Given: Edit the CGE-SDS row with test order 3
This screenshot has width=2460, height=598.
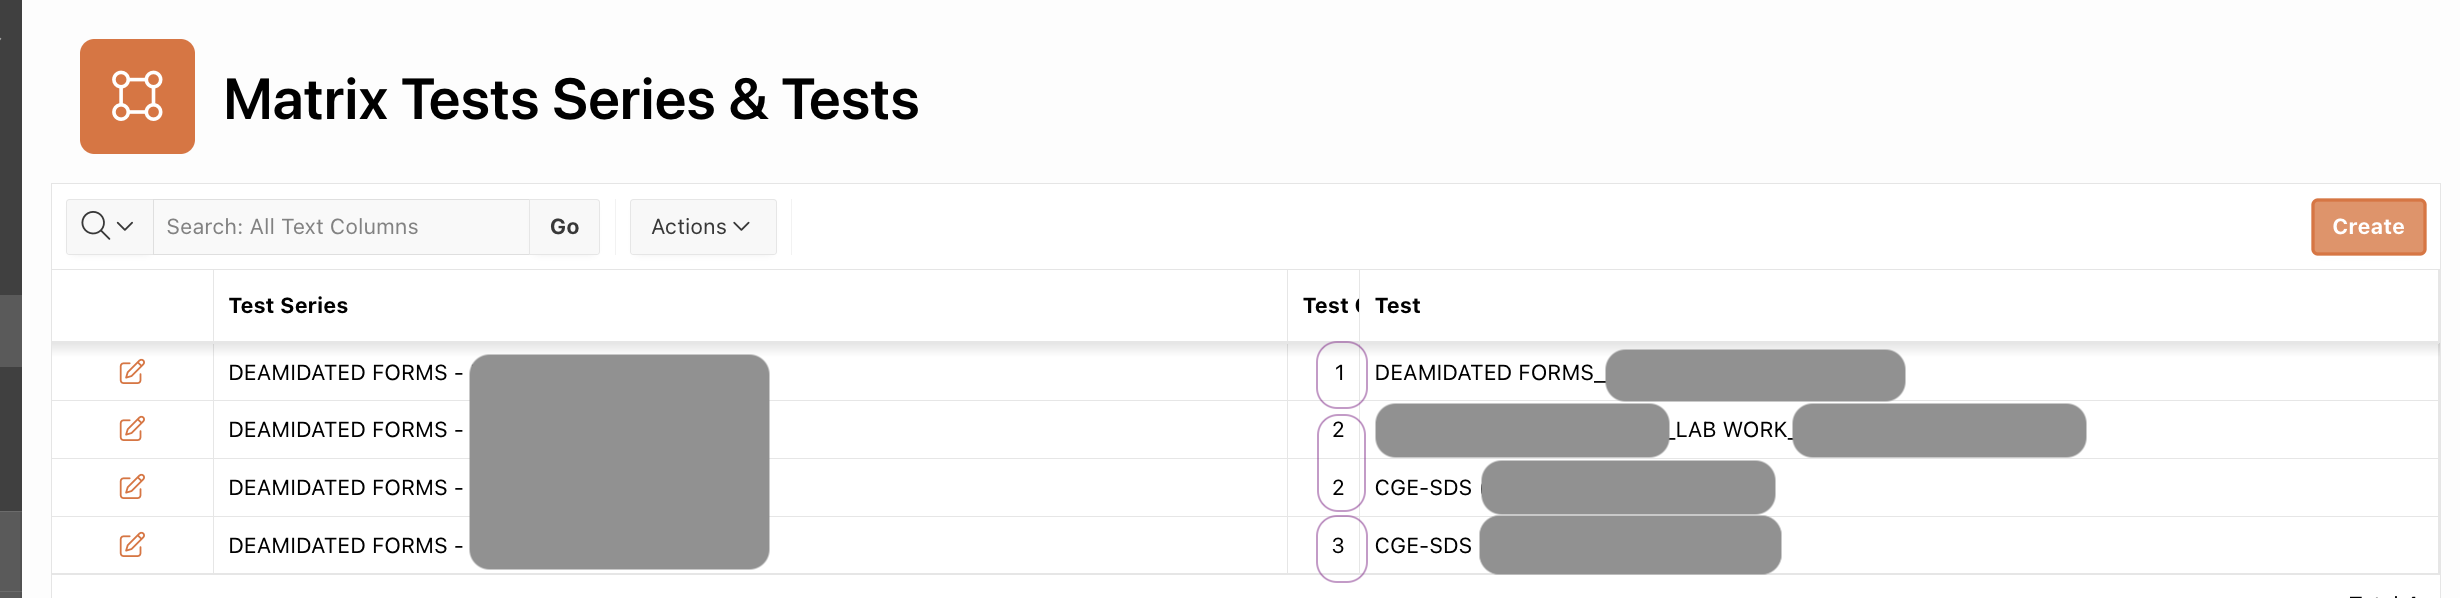Looking at the screenshot, I should pos(132,545).
